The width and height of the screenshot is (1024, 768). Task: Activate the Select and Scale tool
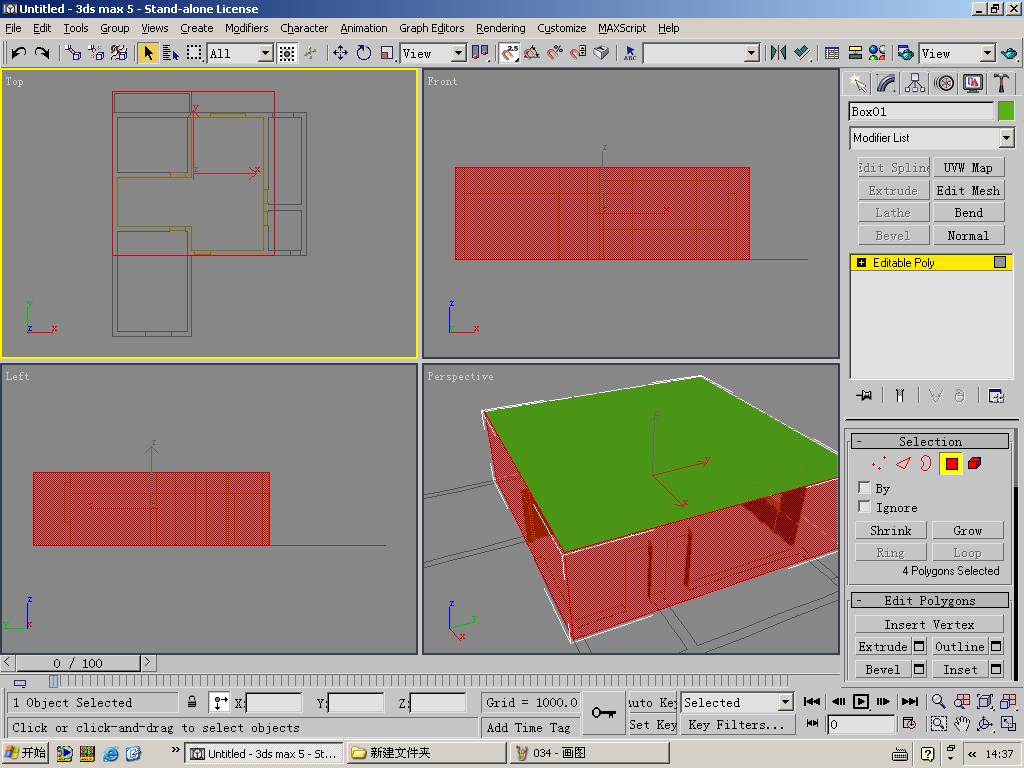pos(387,53)
